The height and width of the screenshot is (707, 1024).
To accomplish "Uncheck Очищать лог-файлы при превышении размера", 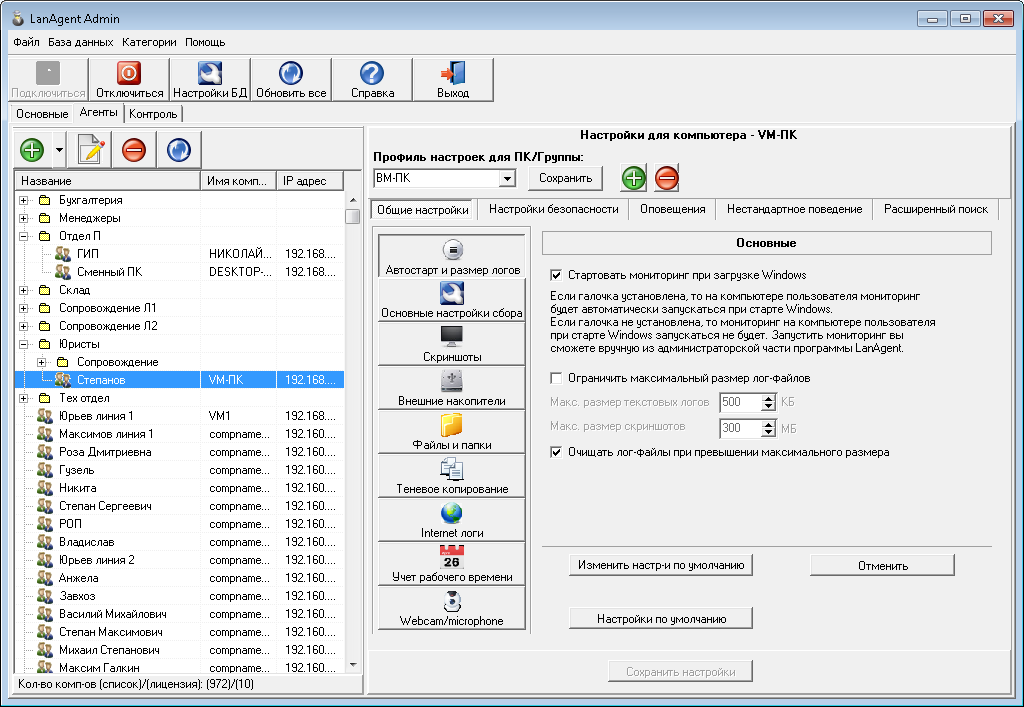I will tap(557, 452).
